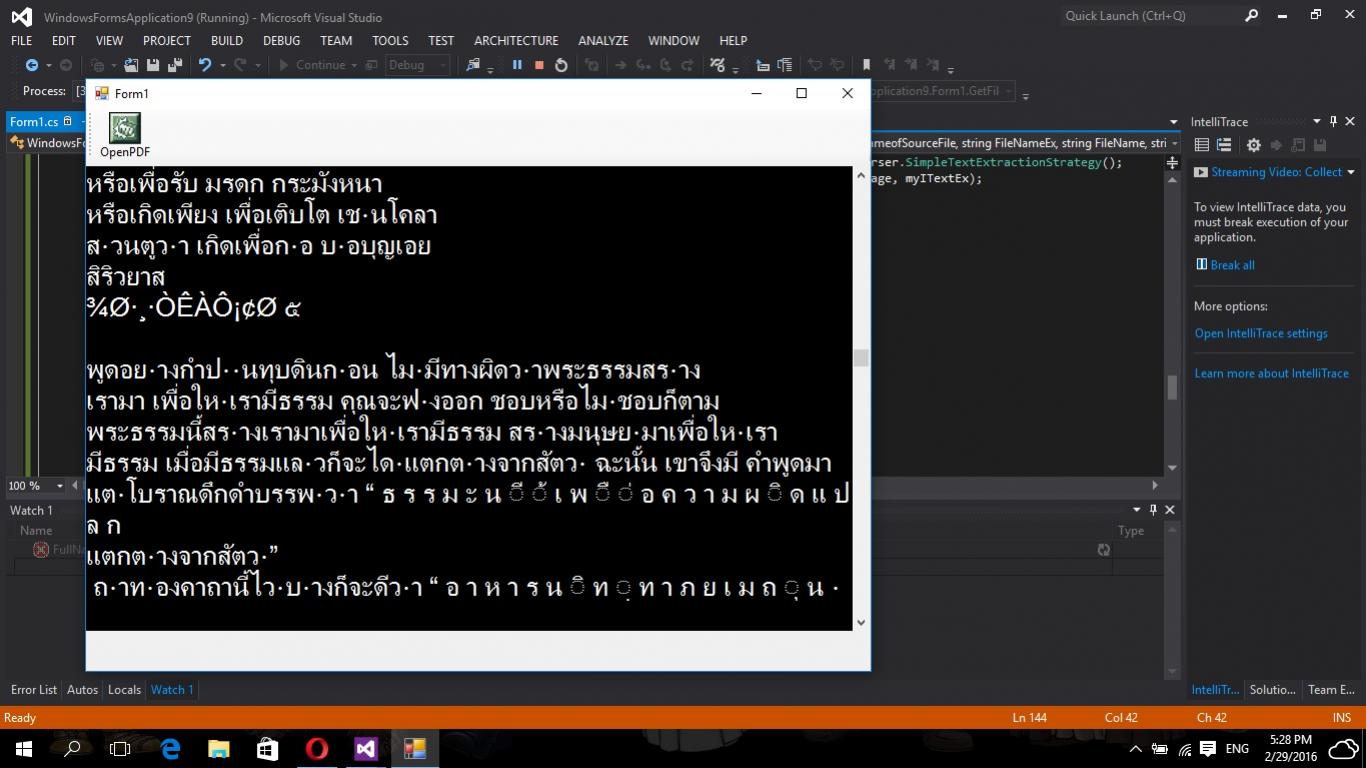Image resolution: width=1366 pixels, height=768 pixels.
Task: Open the FILE menu
Action: 21,40
